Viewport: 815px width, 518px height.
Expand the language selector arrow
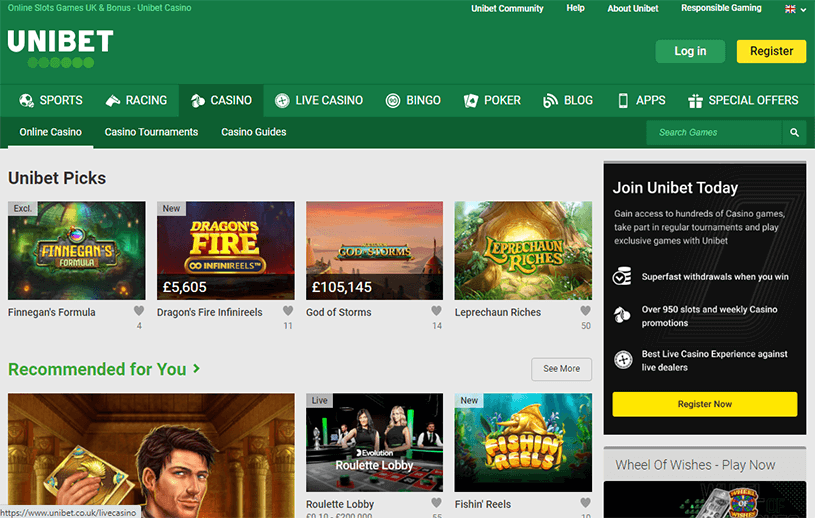[804, 9]
